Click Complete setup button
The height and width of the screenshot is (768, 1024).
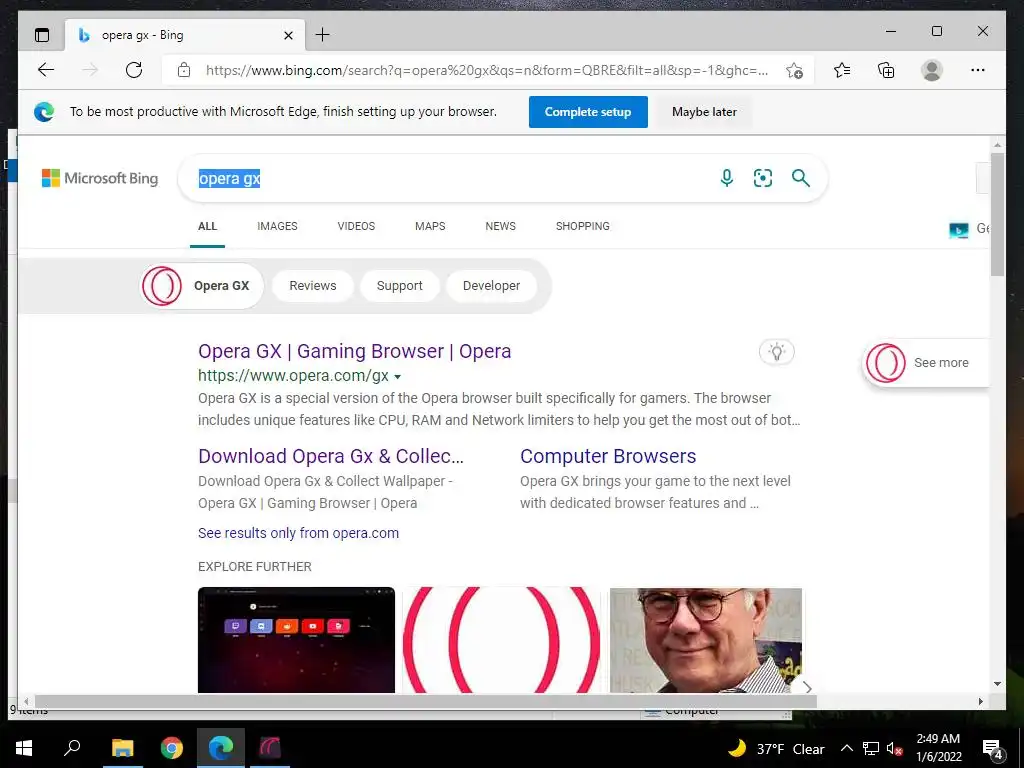(x=588, y=112)
